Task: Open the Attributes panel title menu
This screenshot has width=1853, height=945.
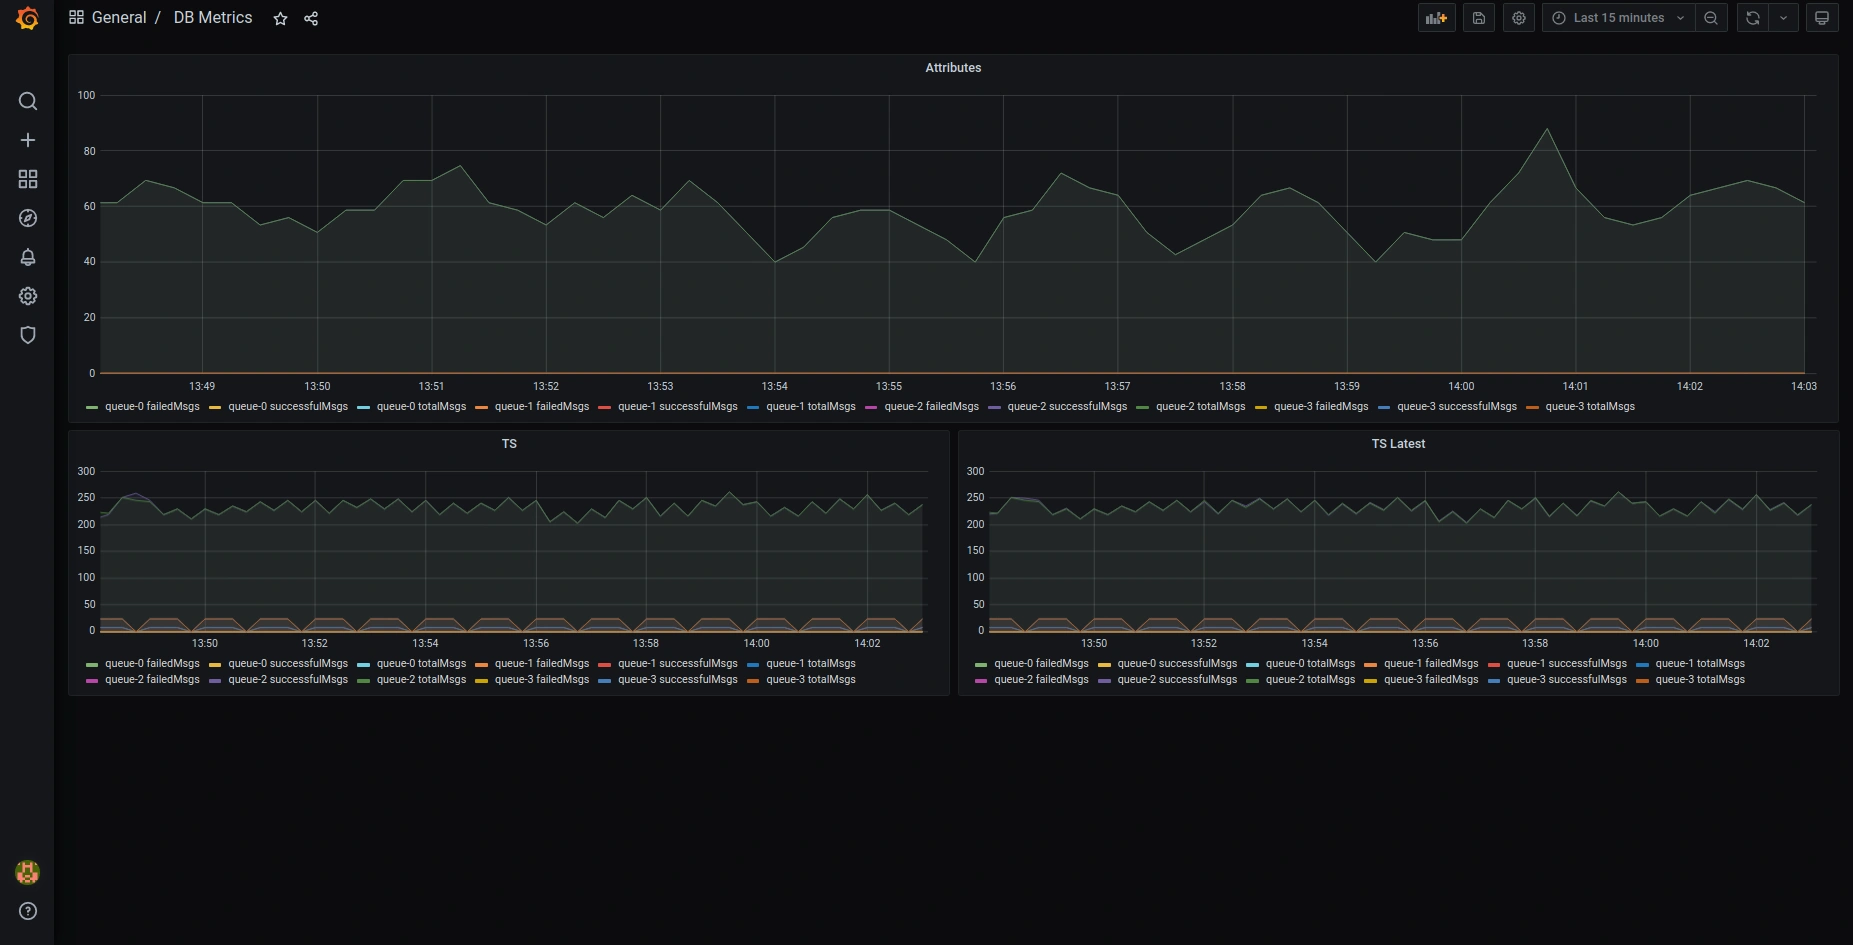Action: click(952, 68)
